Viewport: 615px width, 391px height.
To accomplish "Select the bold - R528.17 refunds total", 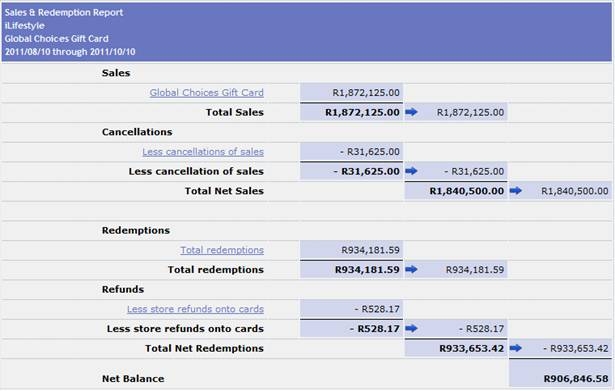I will [375, 329].
